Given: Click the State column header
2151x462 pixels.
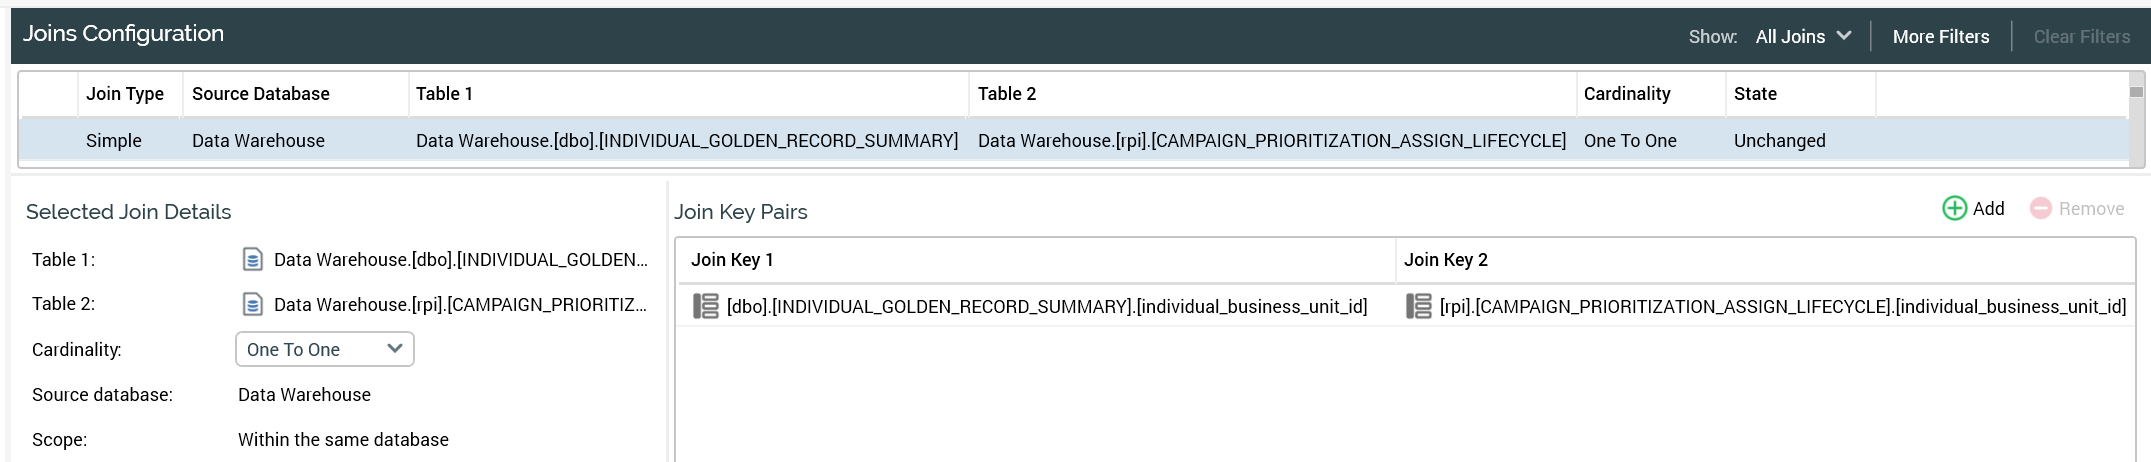Looking at the screenshot, I should click(1755, 94).
